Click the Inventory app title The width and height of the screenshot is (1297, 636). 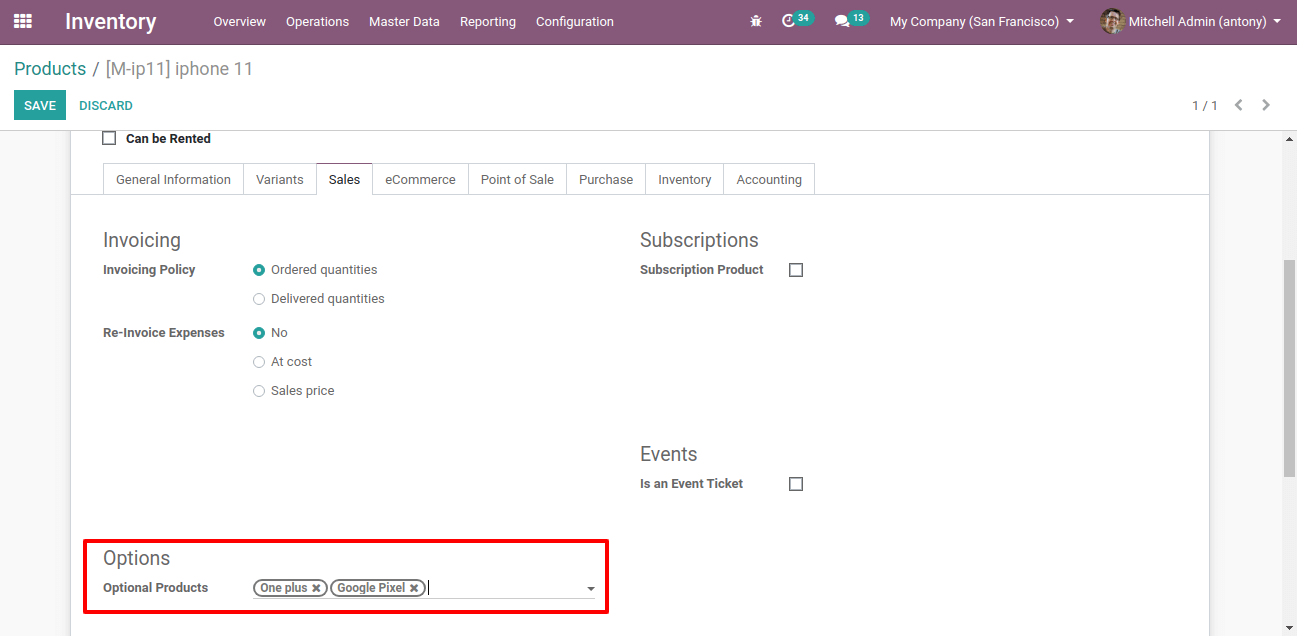[x=111, y=21]
